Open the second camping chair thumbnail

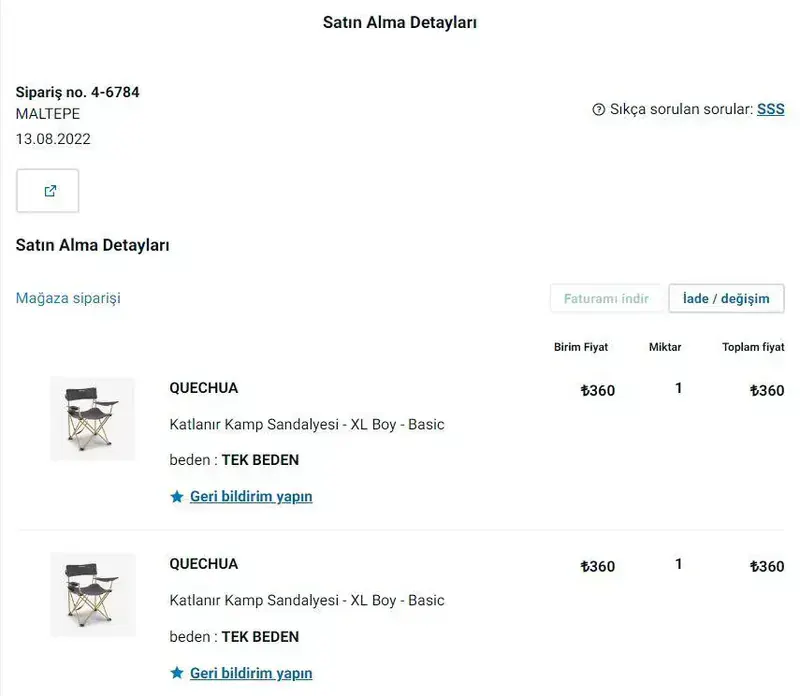point(92,594)
